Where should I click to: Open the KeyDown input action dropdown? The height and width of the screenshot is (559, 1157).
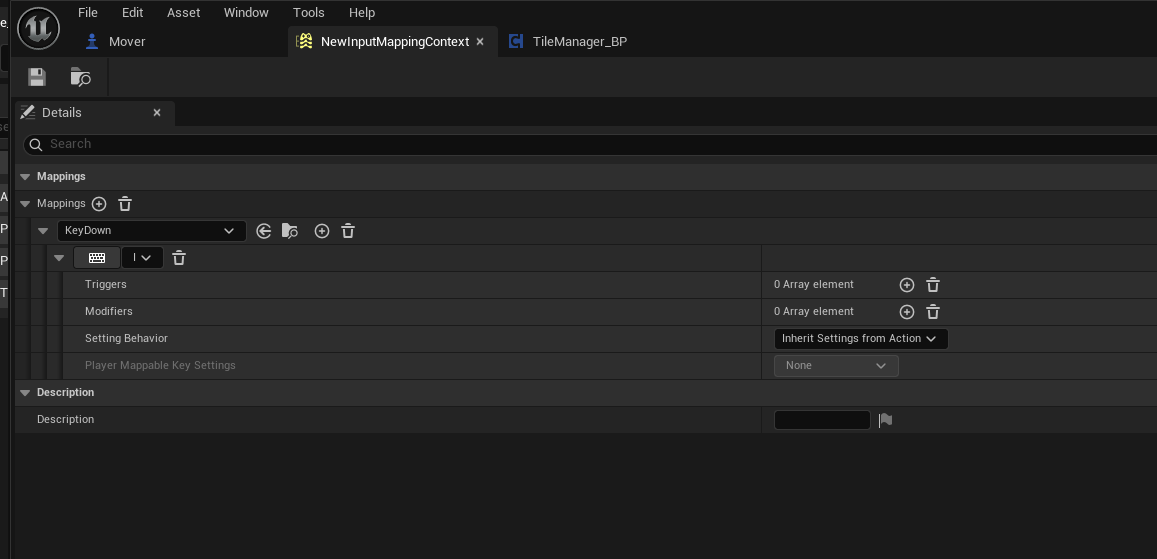coord(152,231)
